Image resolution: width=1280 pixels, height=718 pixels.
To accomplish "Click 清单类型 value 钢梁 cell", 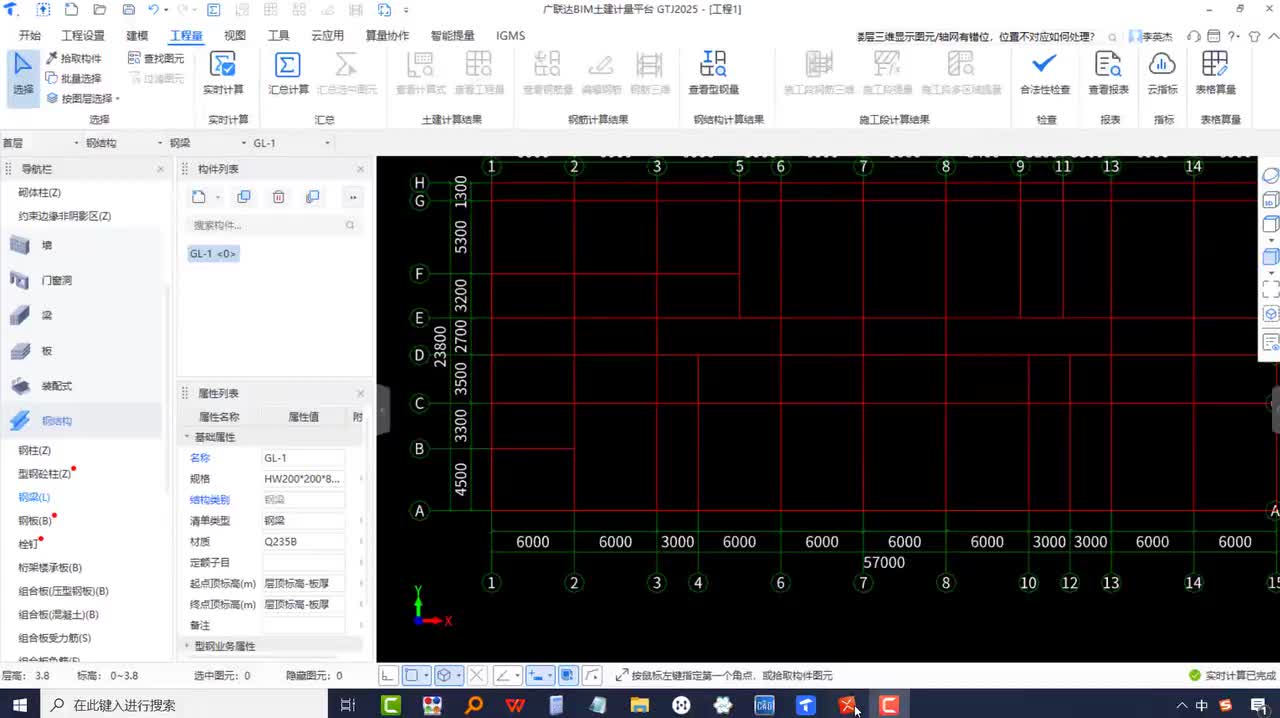I will (303, 521).
